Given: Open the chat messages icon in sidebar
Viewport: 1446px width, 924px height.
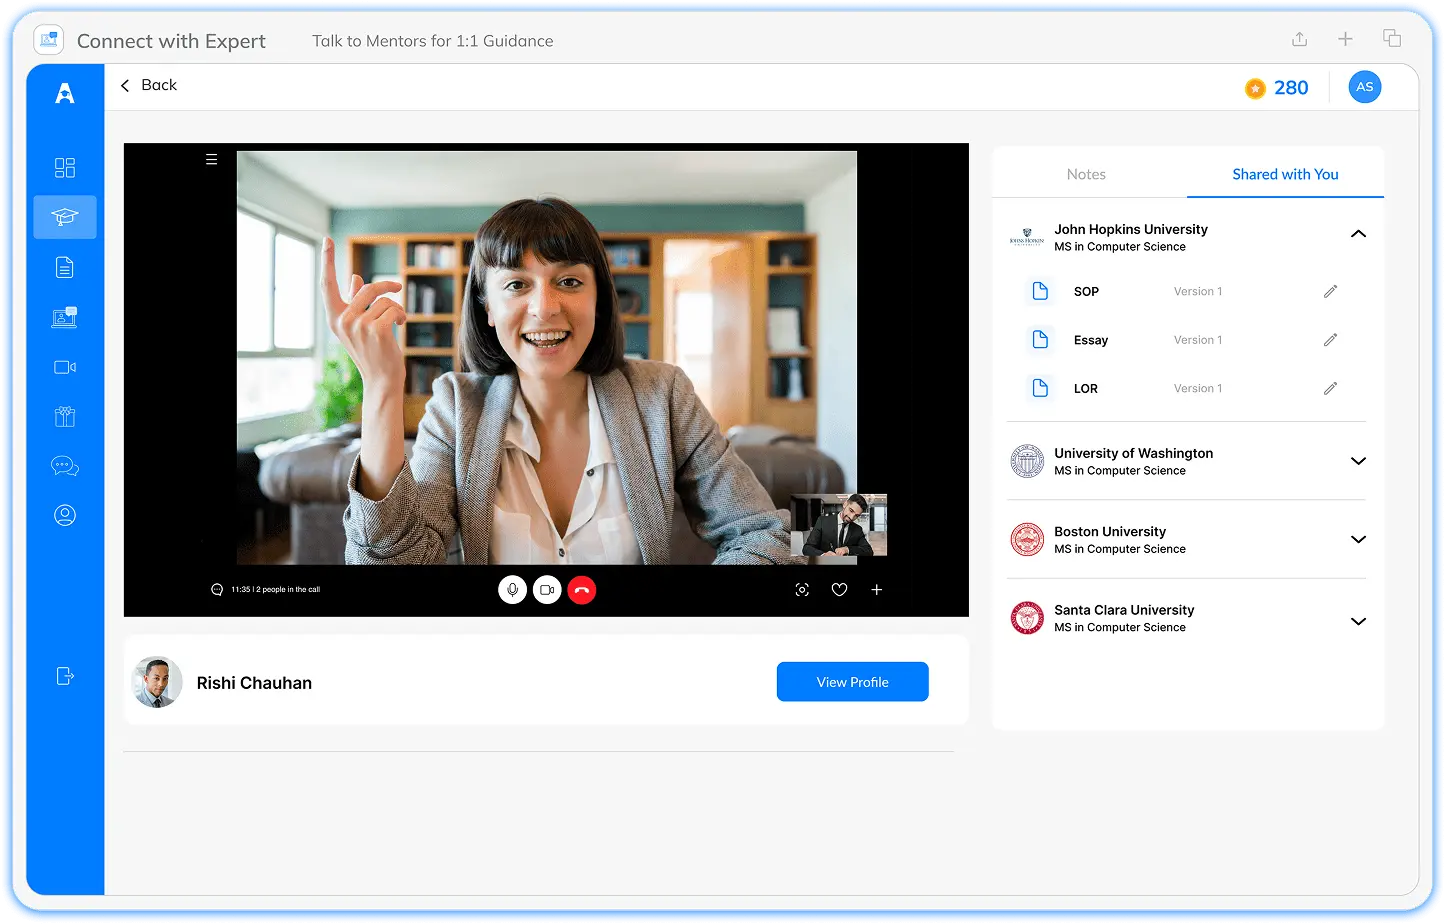Looking at the screenshot, I should 64,465.
